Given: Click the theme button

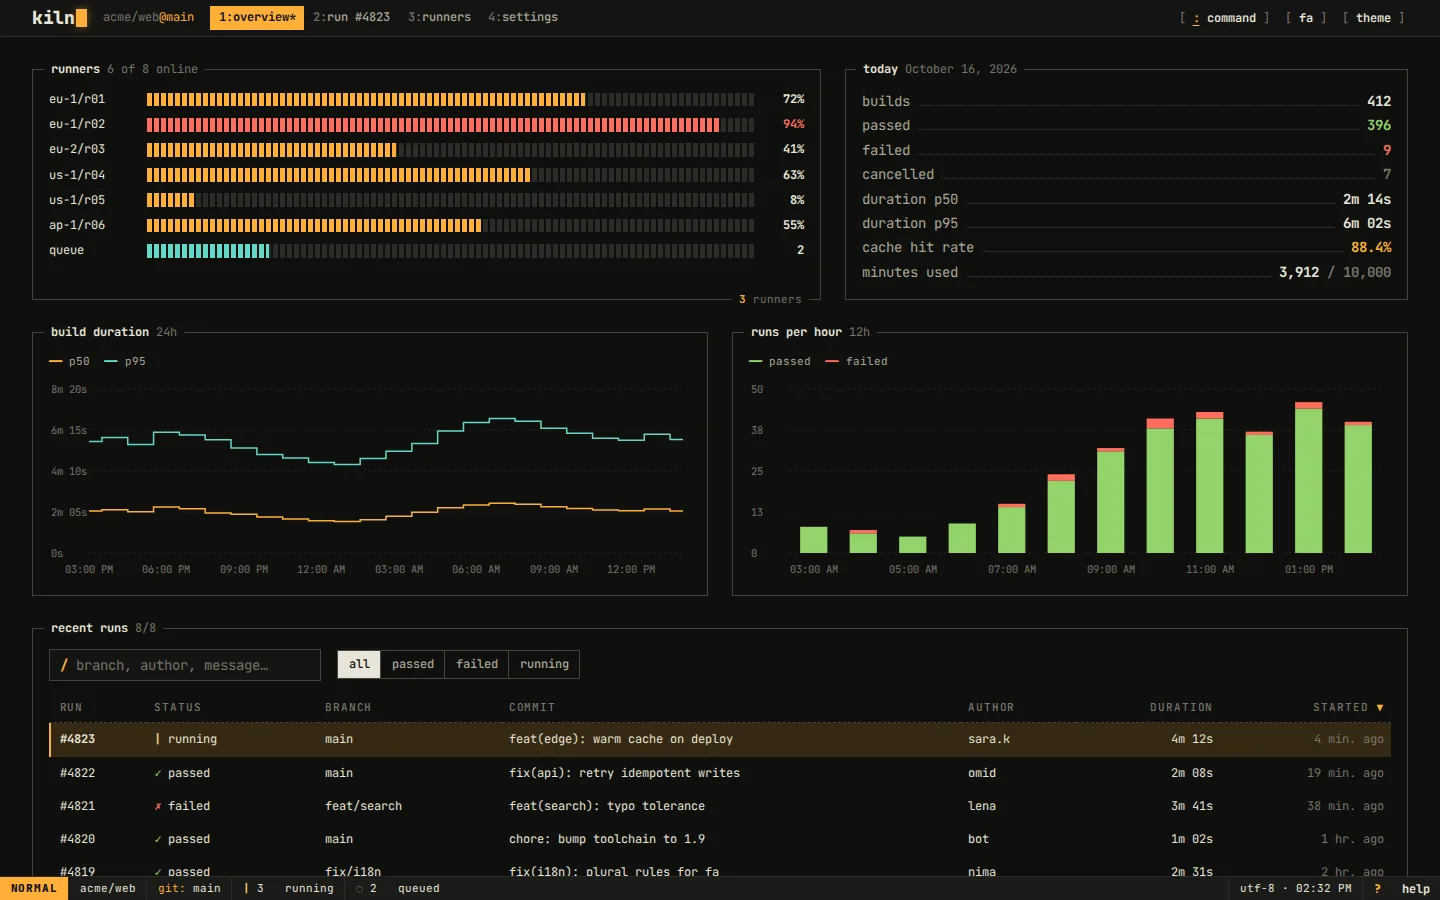Looking at the screenshot, I should click(x=1373, y=18).
